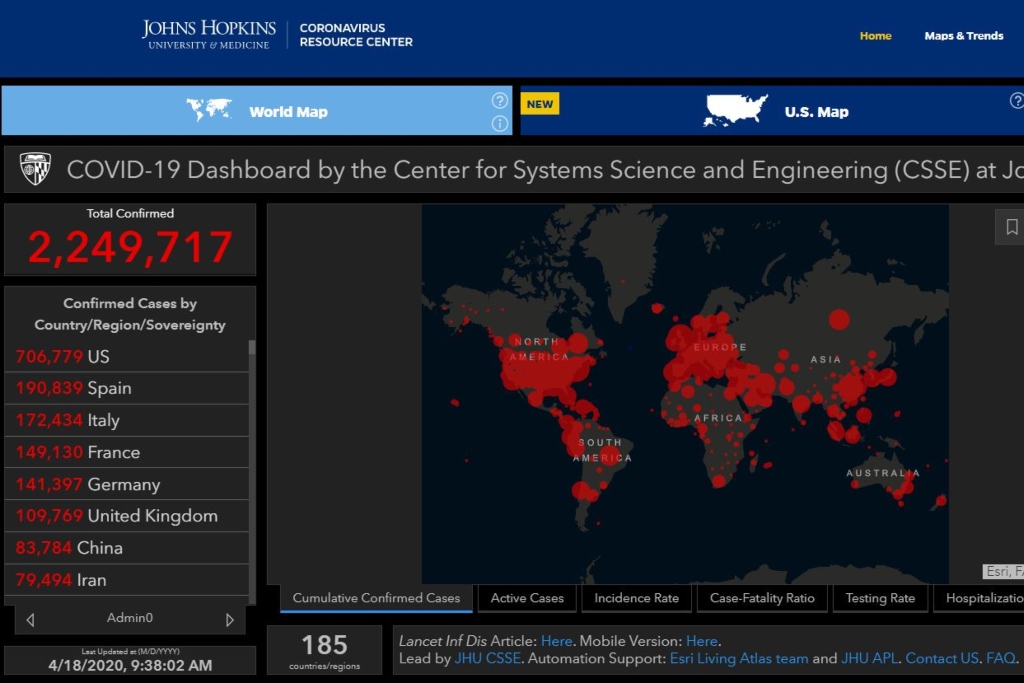1024x683 pixels.
Task: Select the France row with 149,130 cases
Action: click(x=127, y=453)
